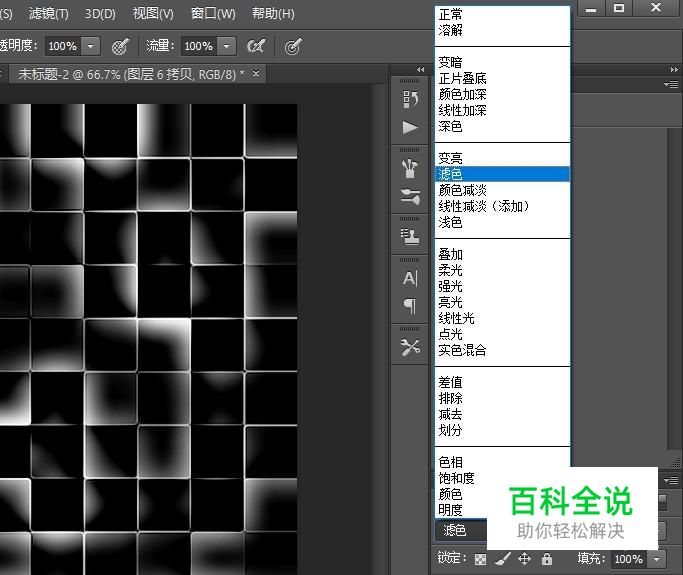683x575 pixels.
Task: Choose 差值 blend mode
Action: [502, 382]
